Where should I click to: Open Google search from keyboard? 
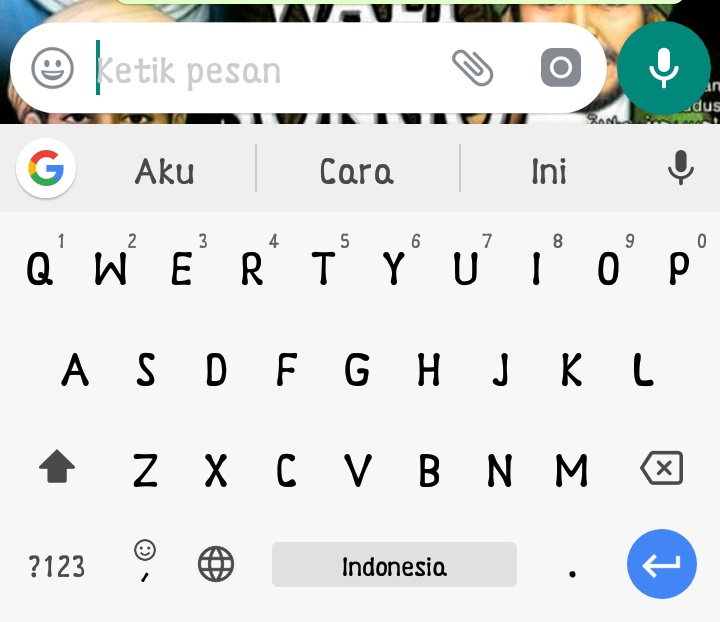[46, 168]
